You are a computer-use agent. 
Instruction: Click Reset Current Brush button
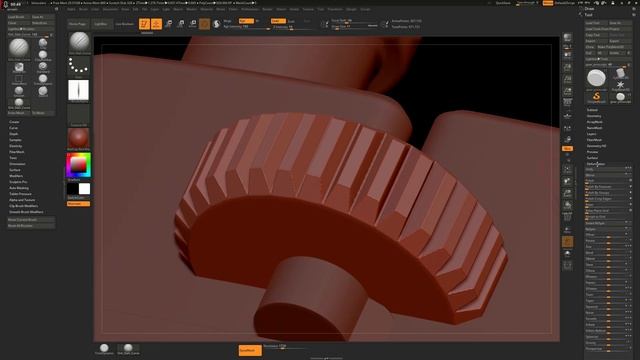[x=31, y=220]
